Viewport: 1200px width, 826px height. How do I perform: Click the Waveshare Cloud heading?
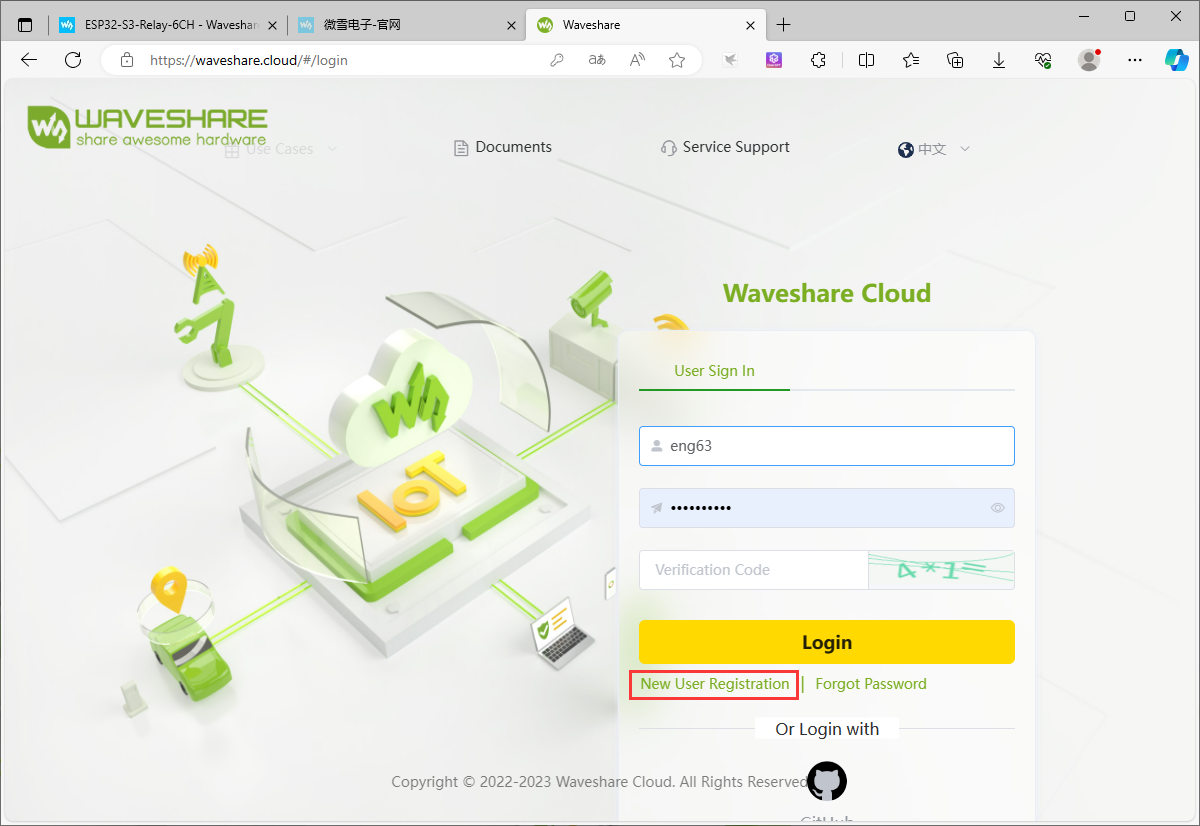[x=827, y=293]
